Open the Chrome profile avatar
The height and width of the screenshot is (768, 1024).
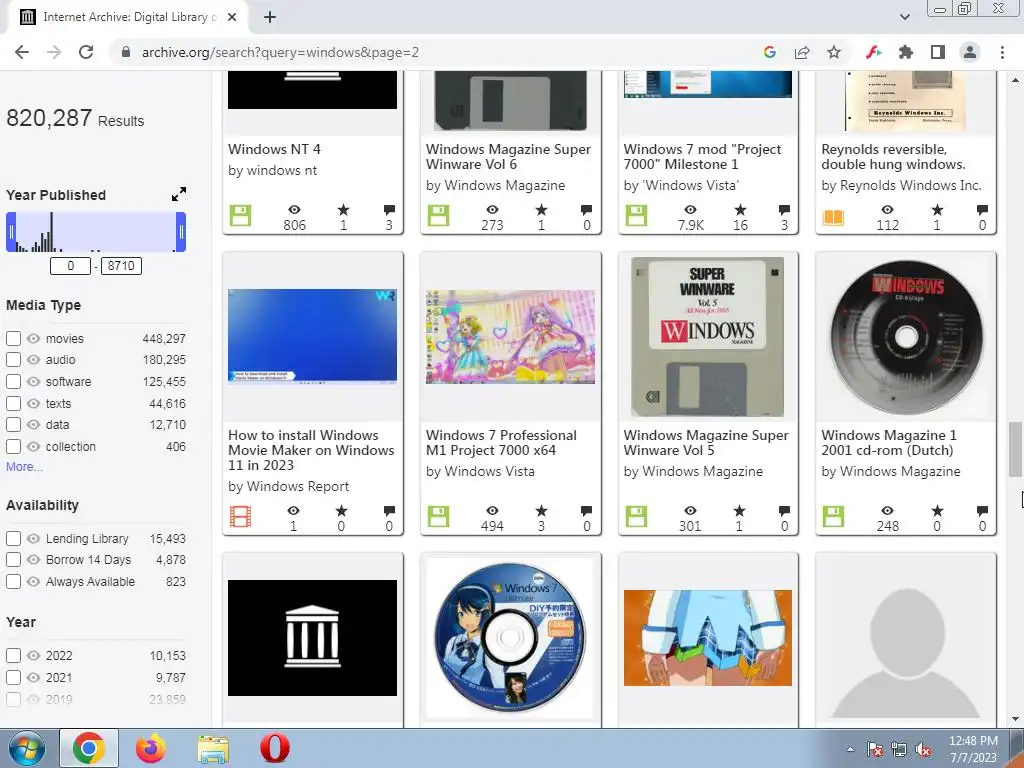[x=970, y=52]
